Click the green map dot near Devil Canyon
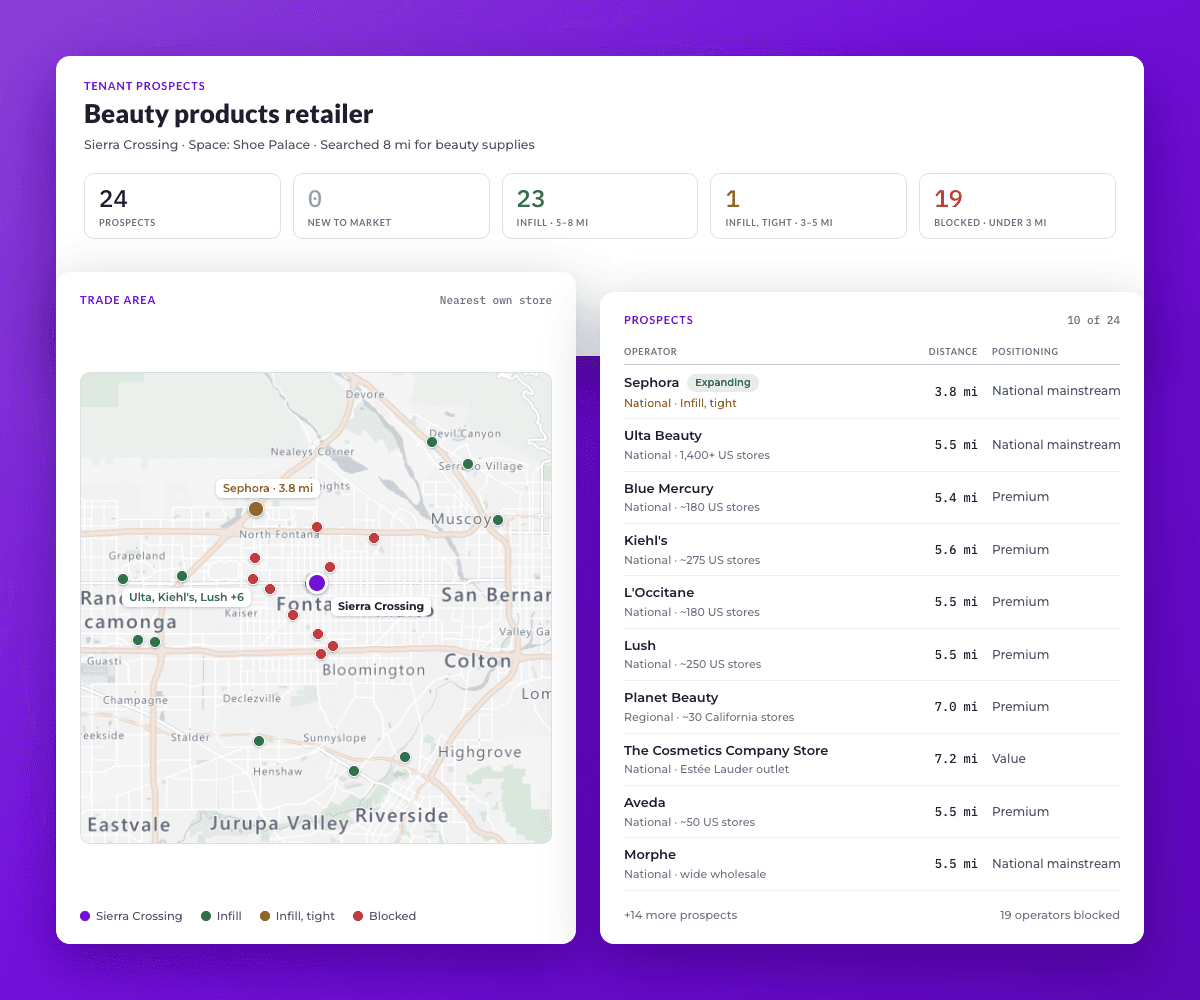 tap(432, 442)
